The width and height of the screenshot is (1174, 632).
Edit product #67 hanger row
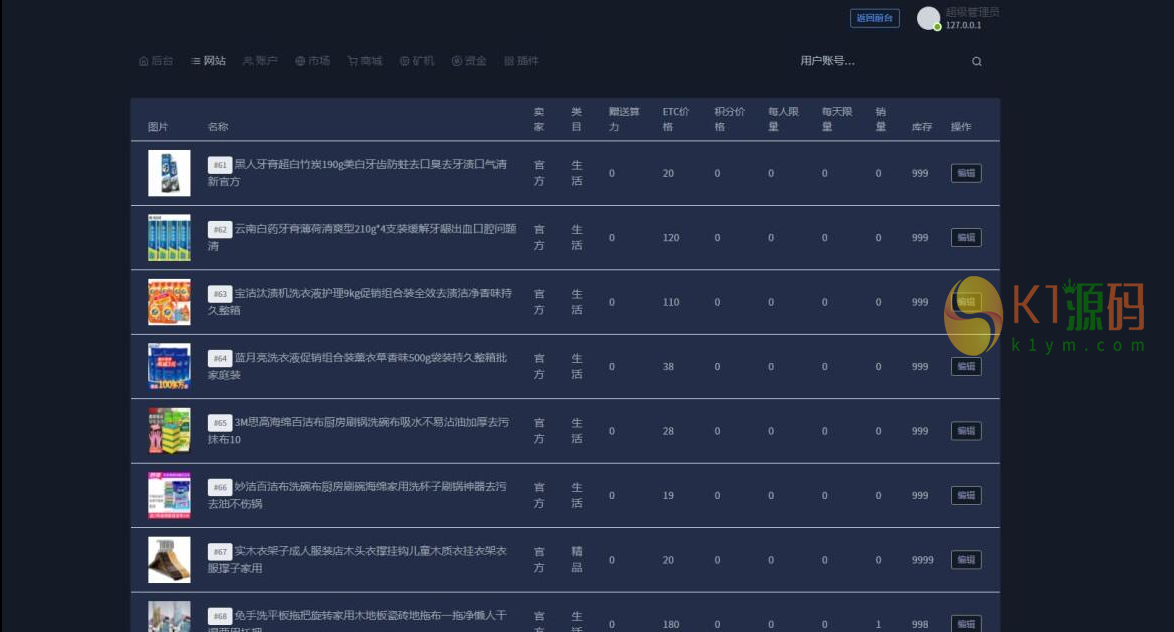pos(966,559)
